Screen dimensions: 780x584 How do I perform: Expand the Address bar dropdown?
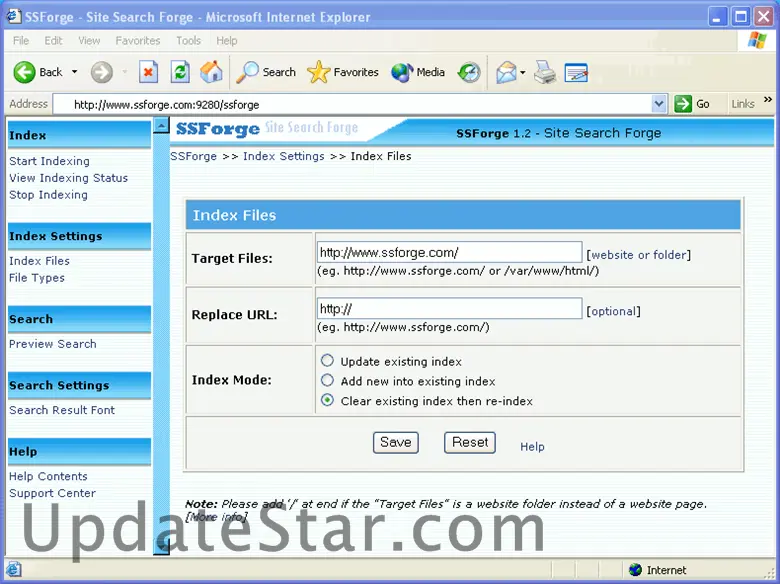pyautogui.click(x=659, y=104)
